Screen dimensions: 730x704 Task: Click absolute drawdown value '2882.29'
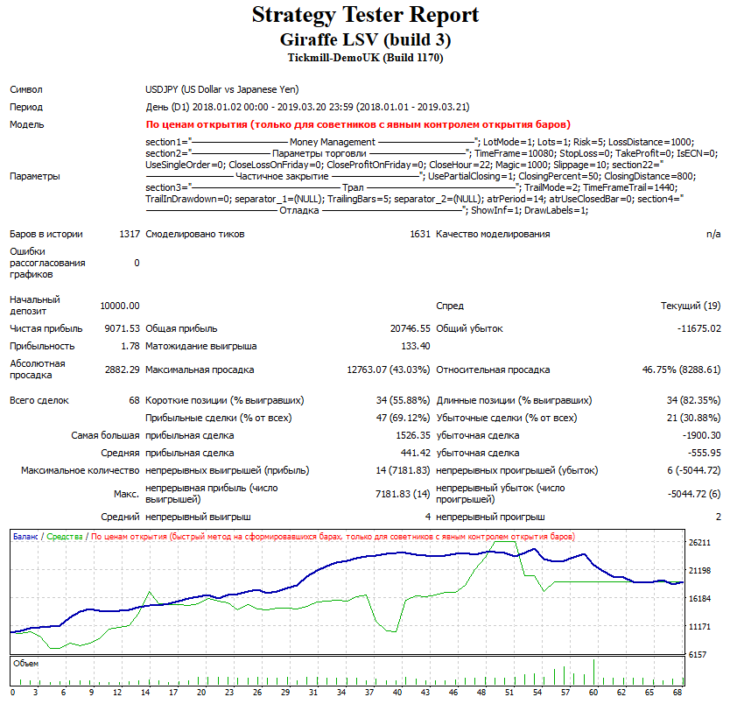pyautogui.click(x=122, y=370)
